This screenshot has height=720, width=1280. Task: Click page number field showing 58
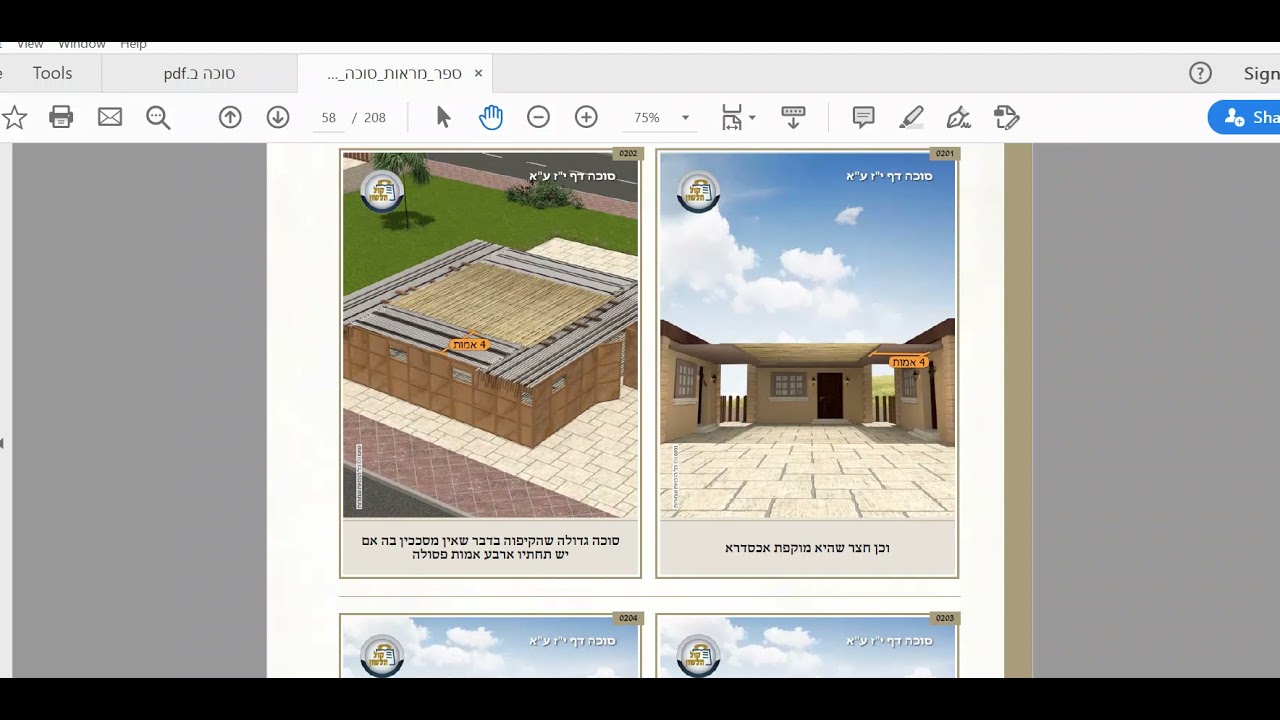(328, 118)
